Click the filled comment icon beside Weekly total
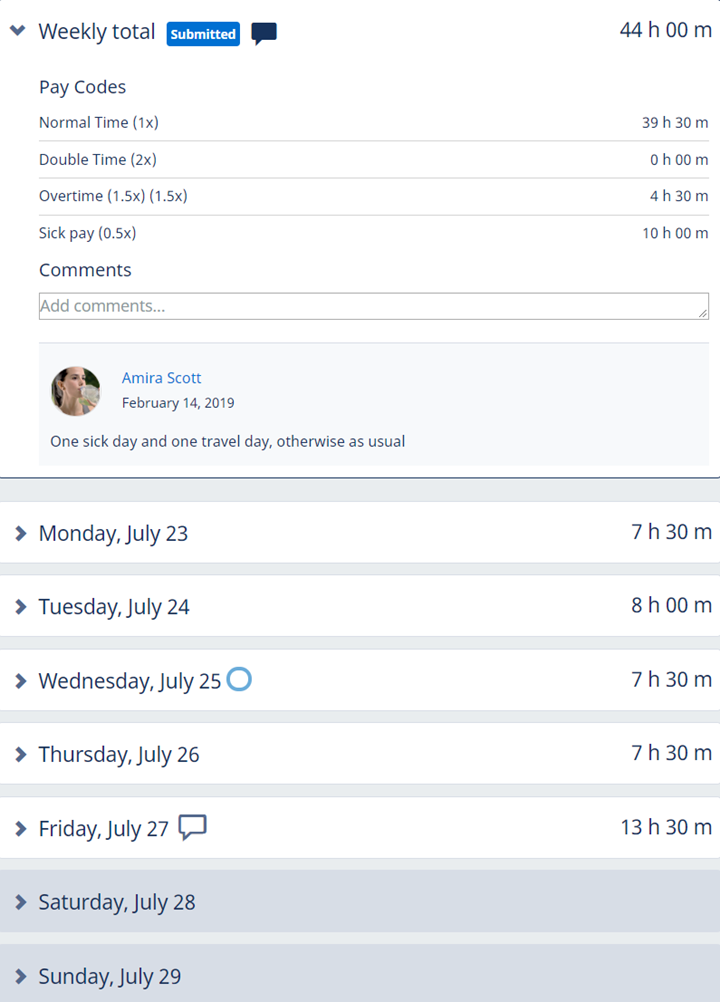 (264, 34)
